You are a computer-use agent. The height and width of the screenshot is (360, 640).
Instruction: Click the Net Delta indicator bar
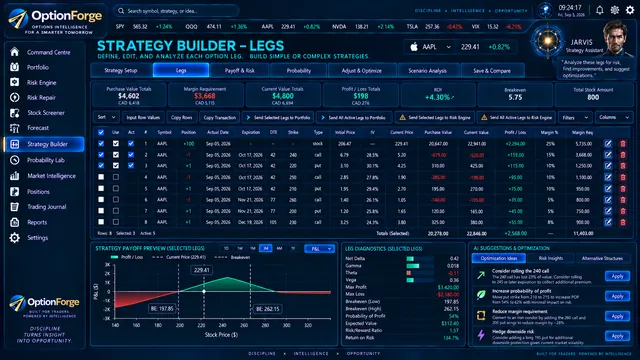pos(420,259)
